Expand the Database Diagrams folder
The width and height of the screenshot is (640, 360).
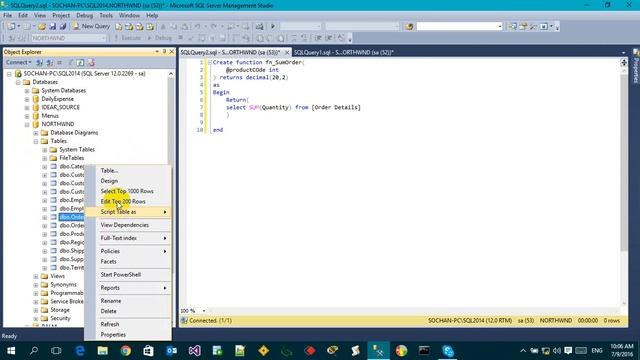(x=36, y=133)
